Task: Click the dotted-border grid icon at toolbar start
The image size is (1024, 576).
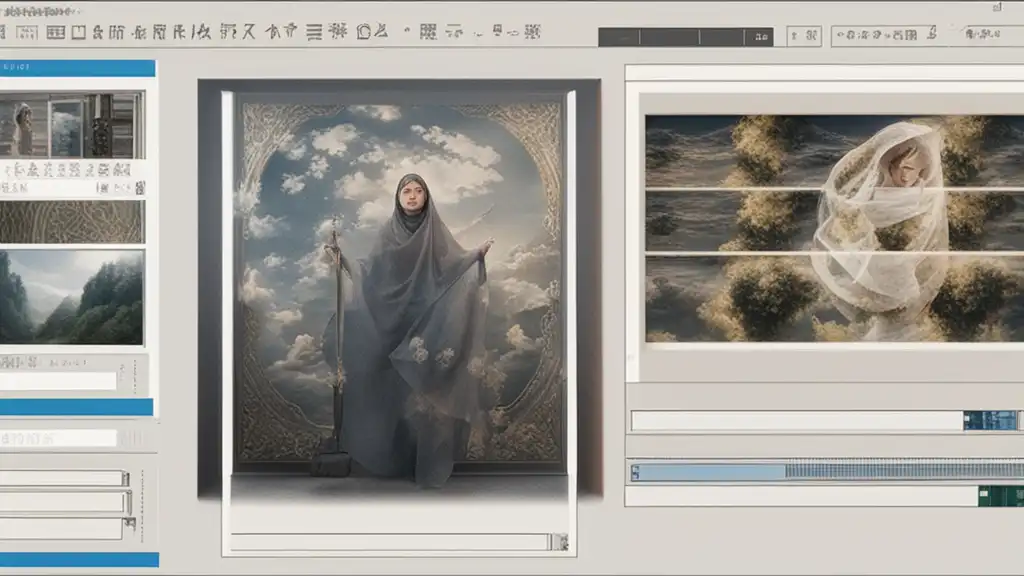Action: click(27, 32)
